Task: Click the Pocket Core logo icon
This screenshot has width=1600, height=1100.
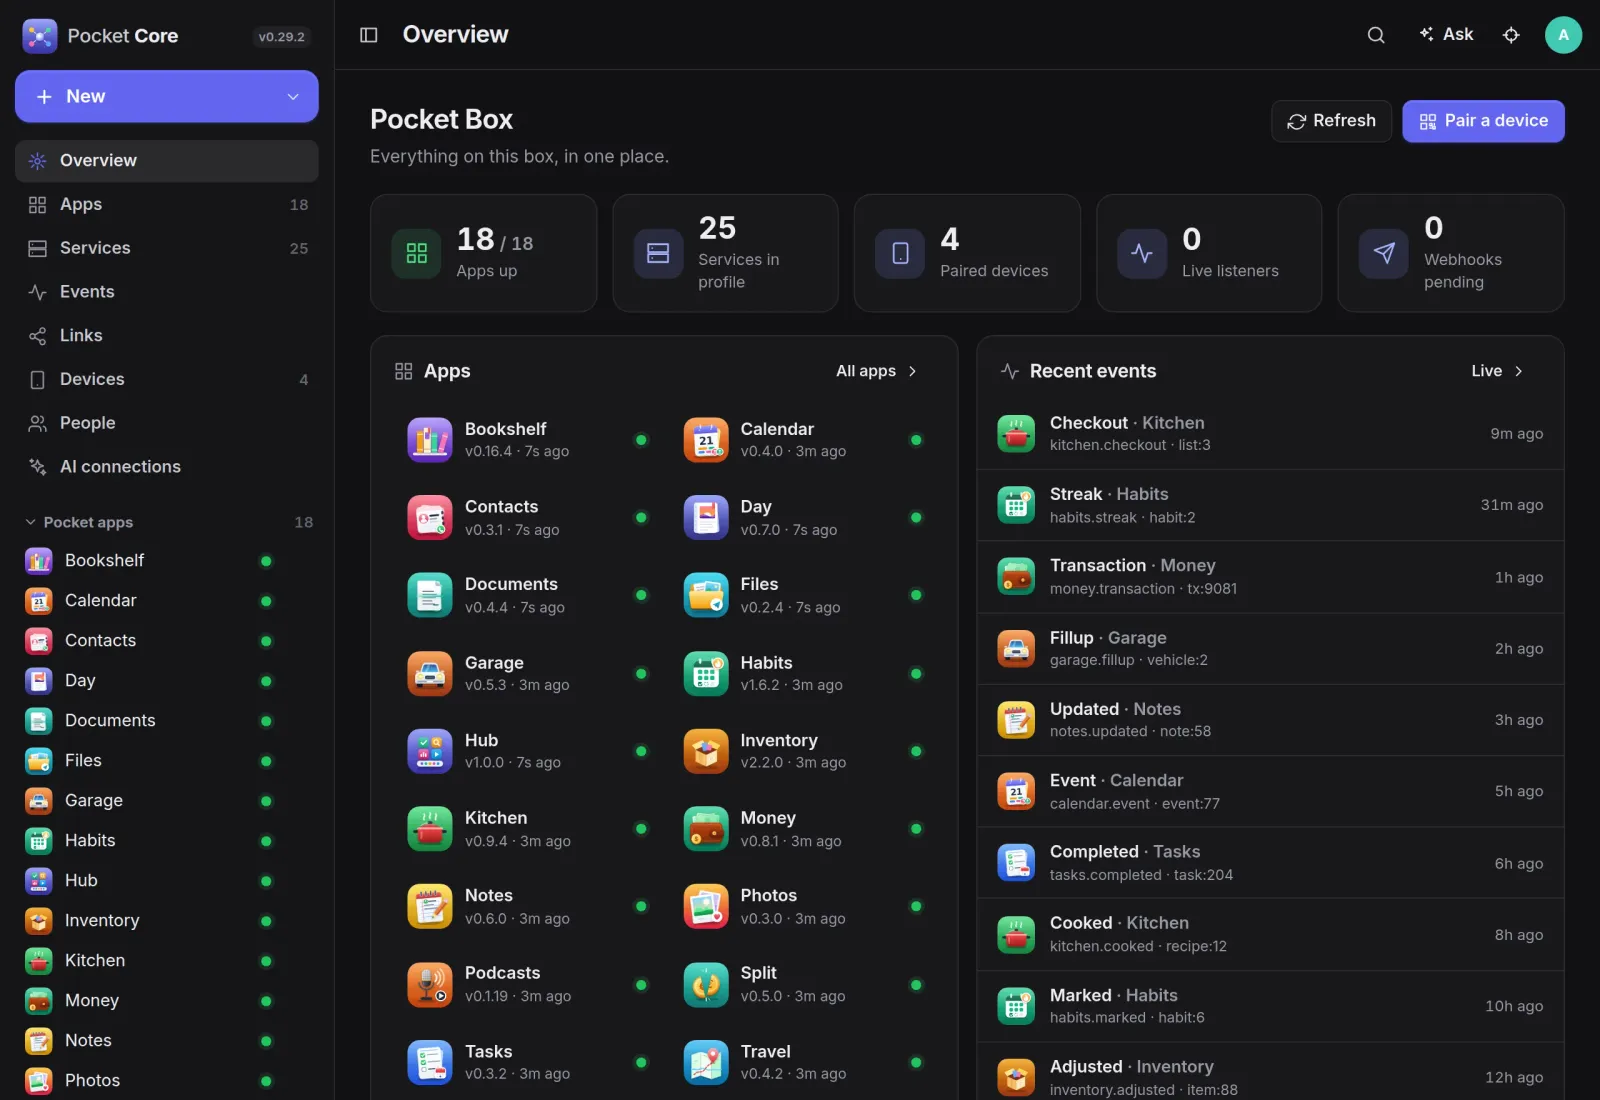Action: pos(40,36)
